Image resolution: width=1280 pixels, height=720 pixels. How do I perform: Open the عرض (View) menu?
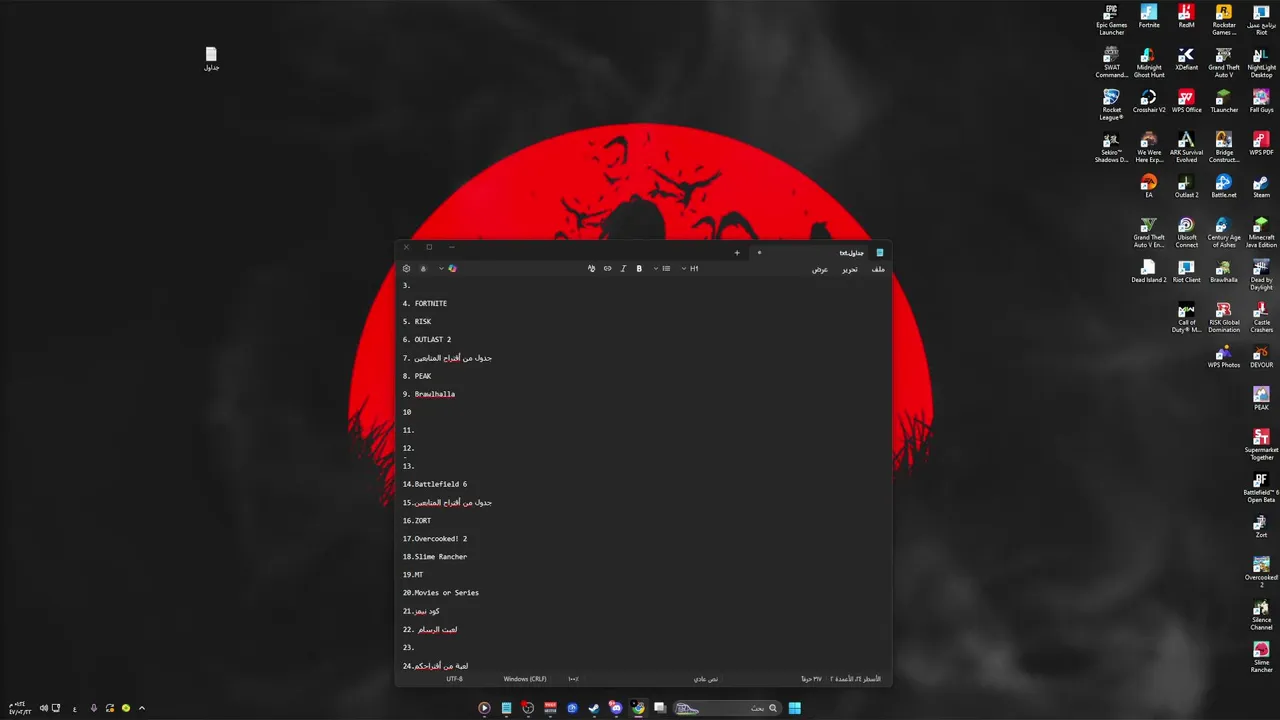[819, 269]
